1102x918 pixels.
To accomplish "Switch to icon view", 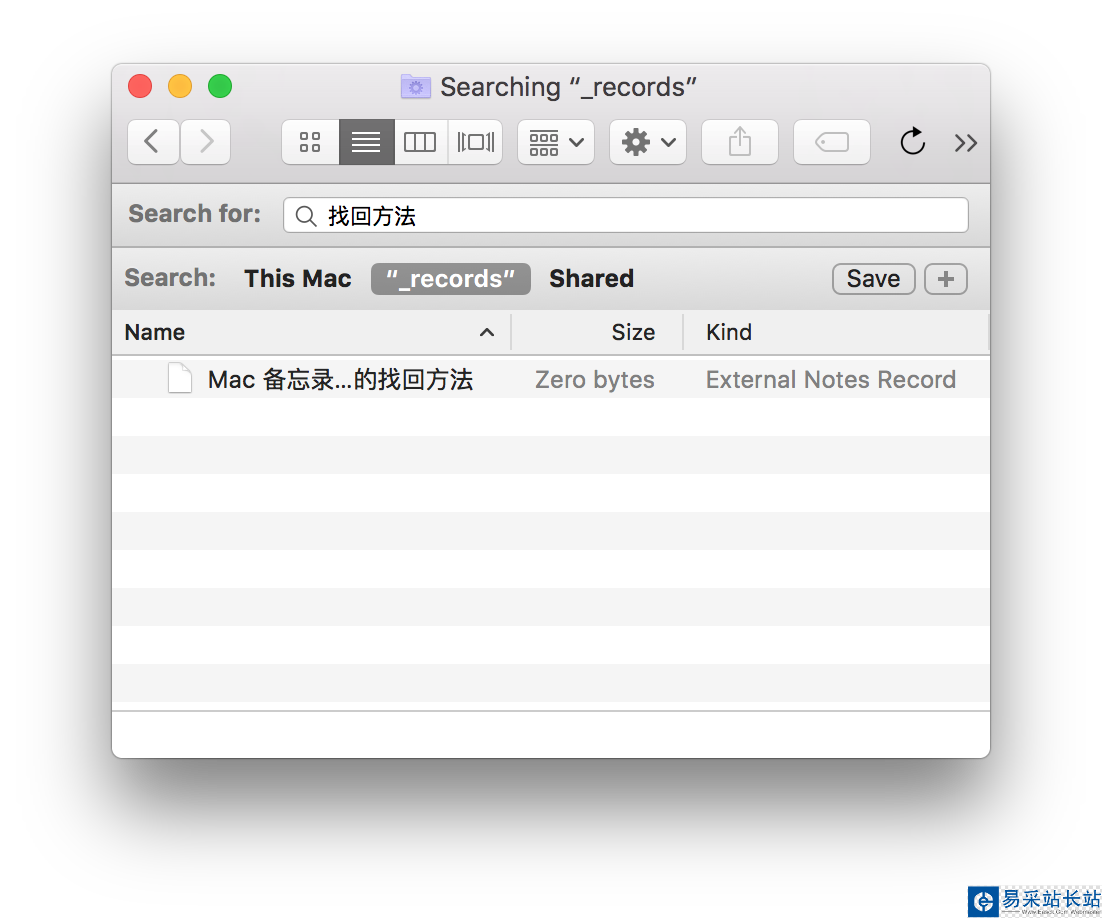I will [x=310, y=142].
